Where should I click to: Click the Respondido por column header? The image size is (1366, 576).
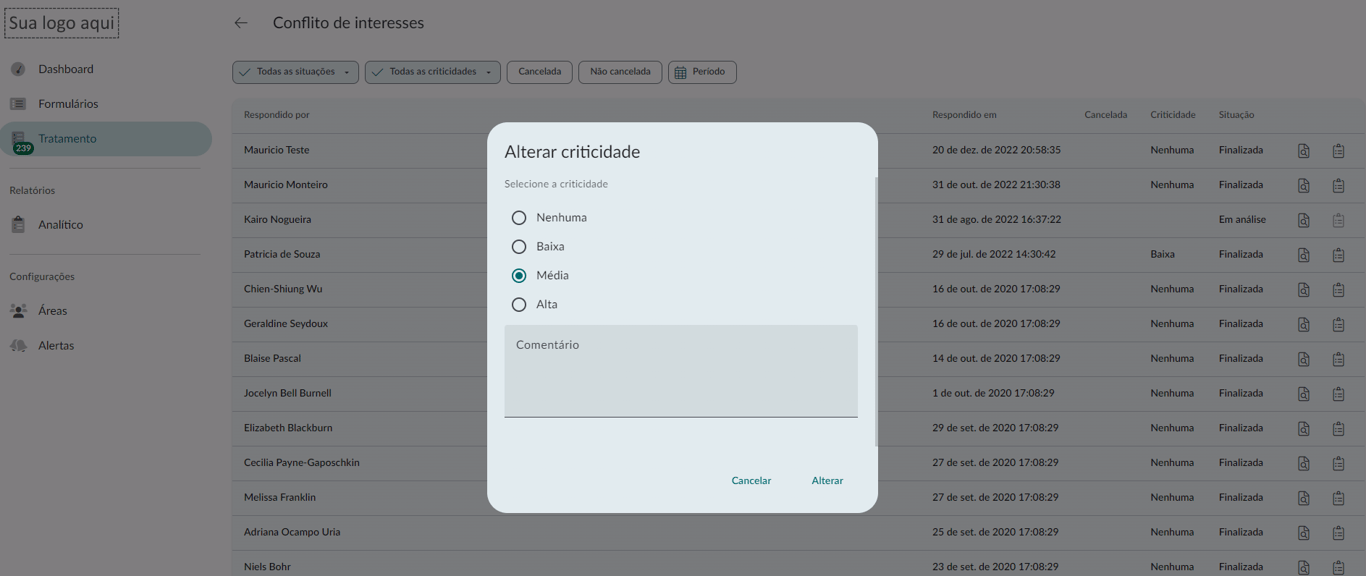[x=277, y=115]
